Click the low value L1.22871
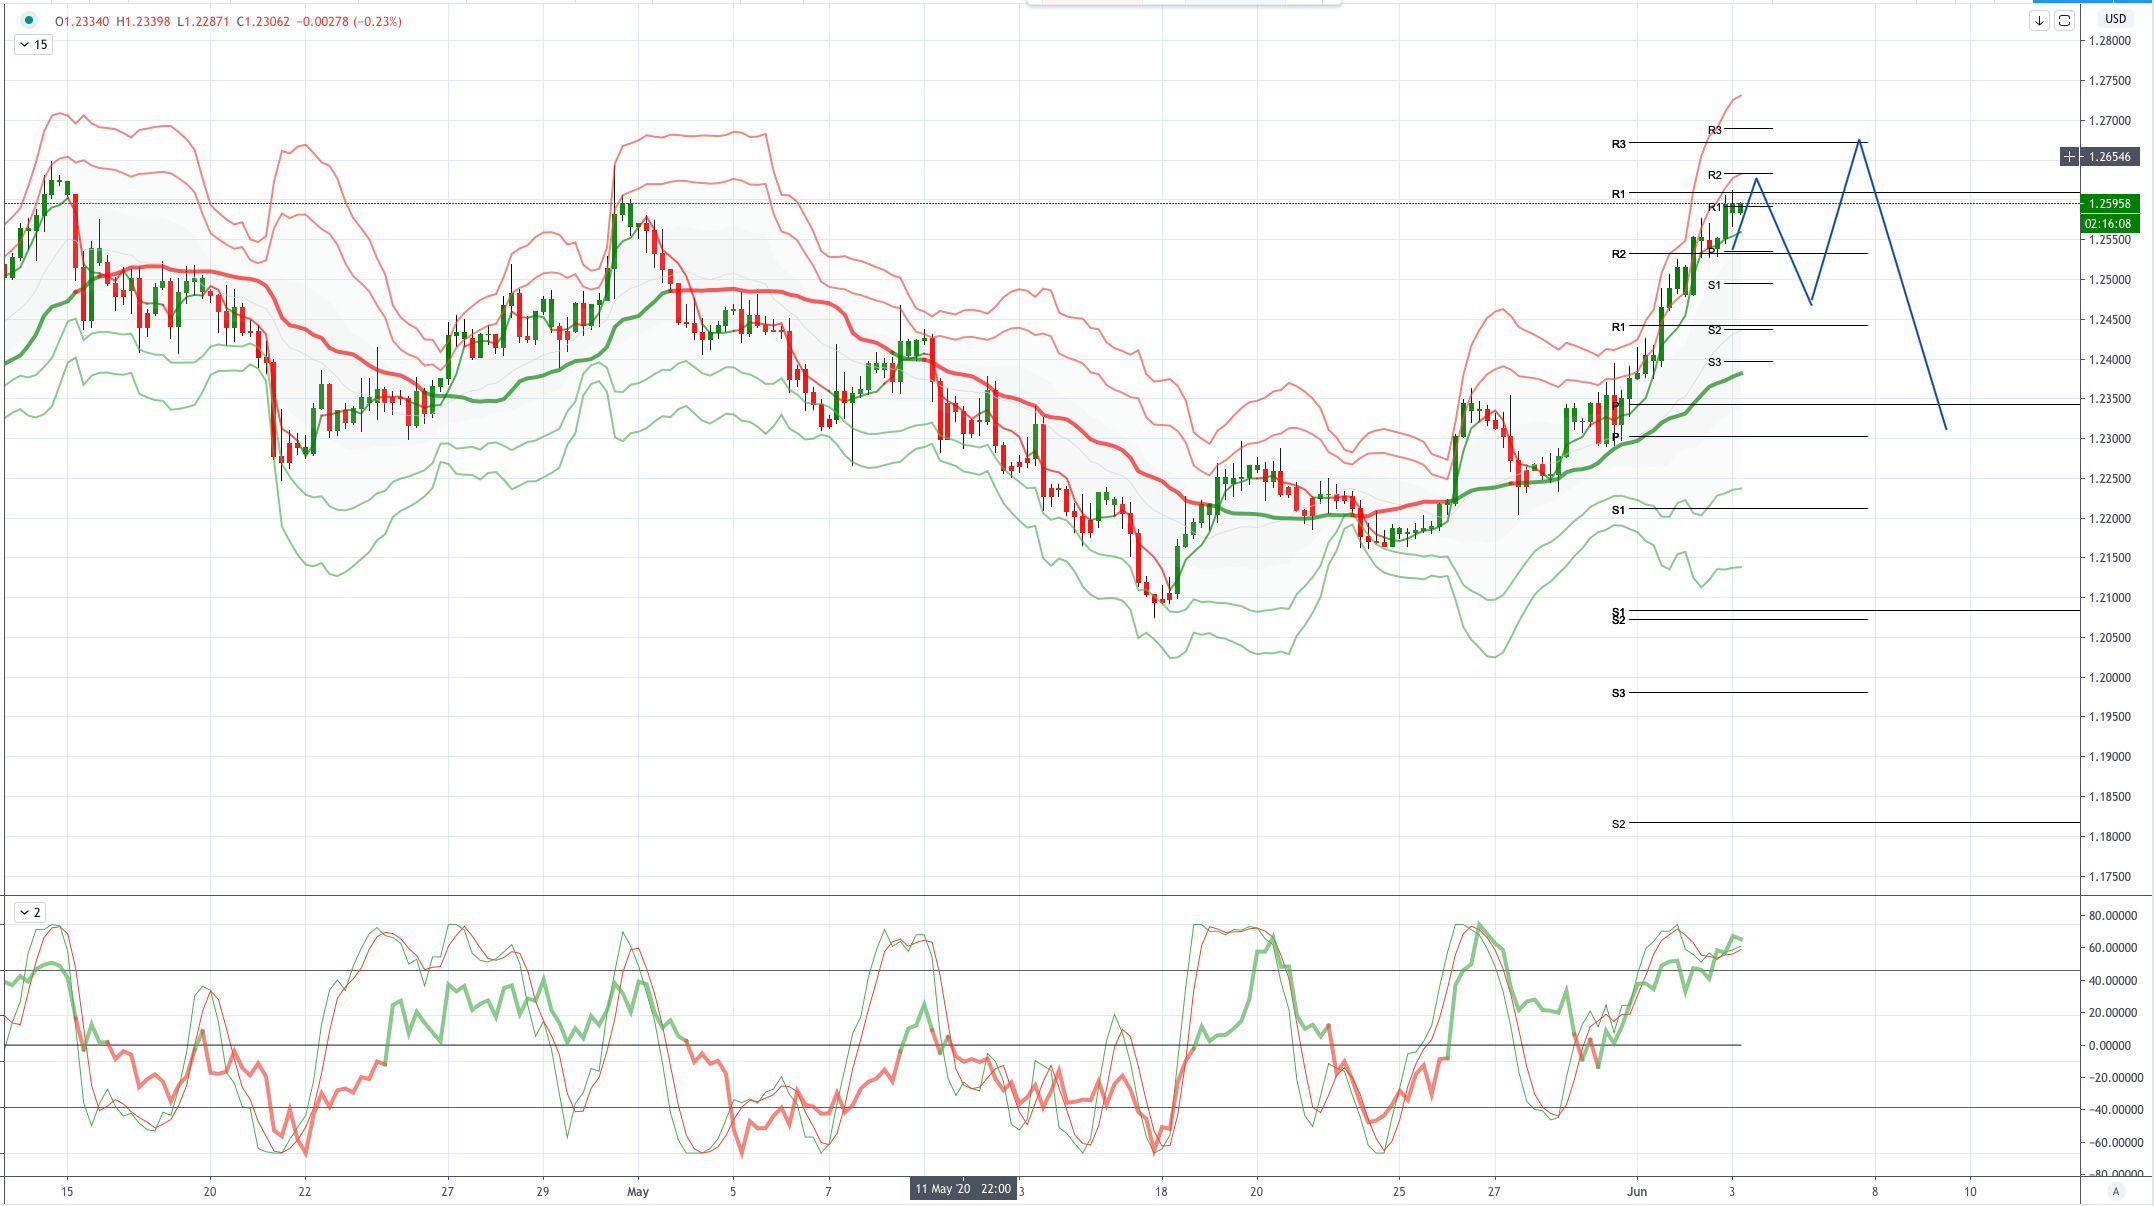Screen dimensions: 2154x1206 click(x=203, y=21)
